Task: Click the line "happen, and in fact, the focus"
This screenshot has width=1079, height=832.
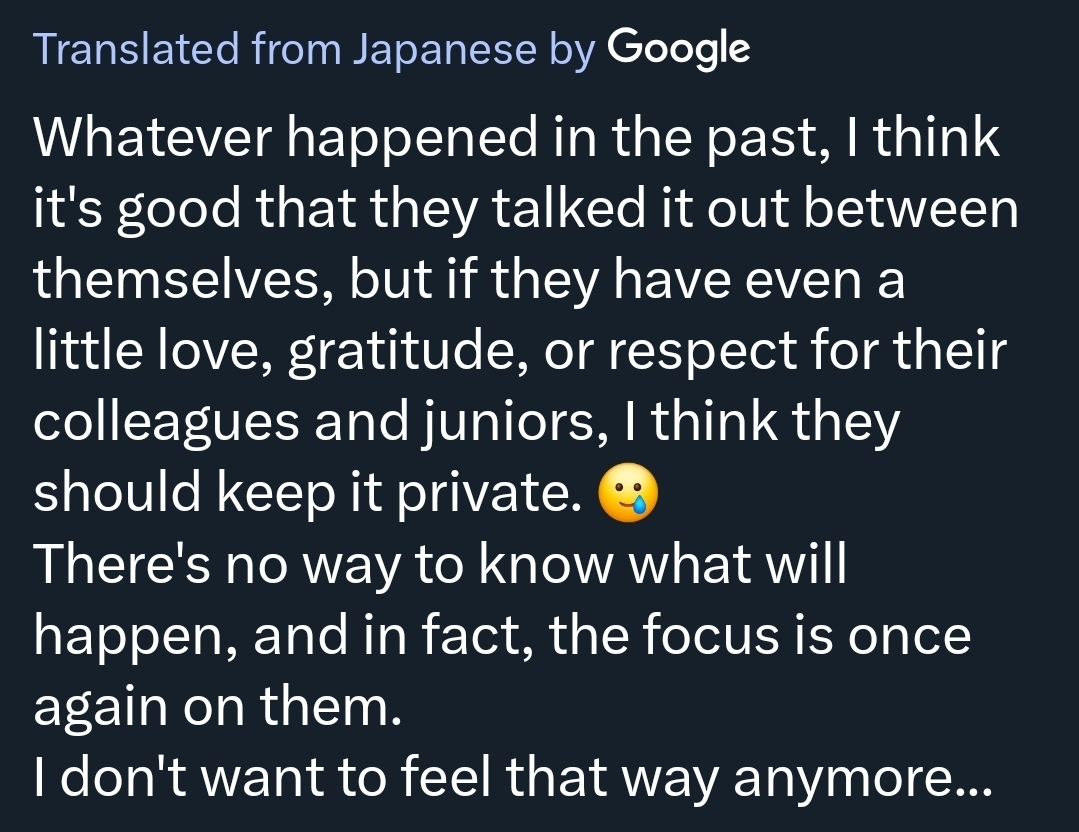Action: pos(502,637)
